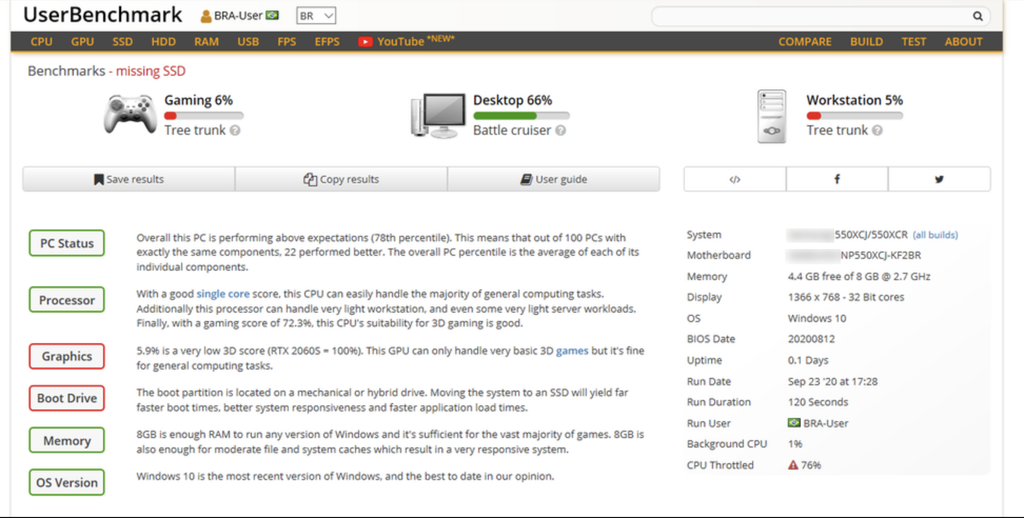Open the BR country dropdown

(x=316, y=16)
